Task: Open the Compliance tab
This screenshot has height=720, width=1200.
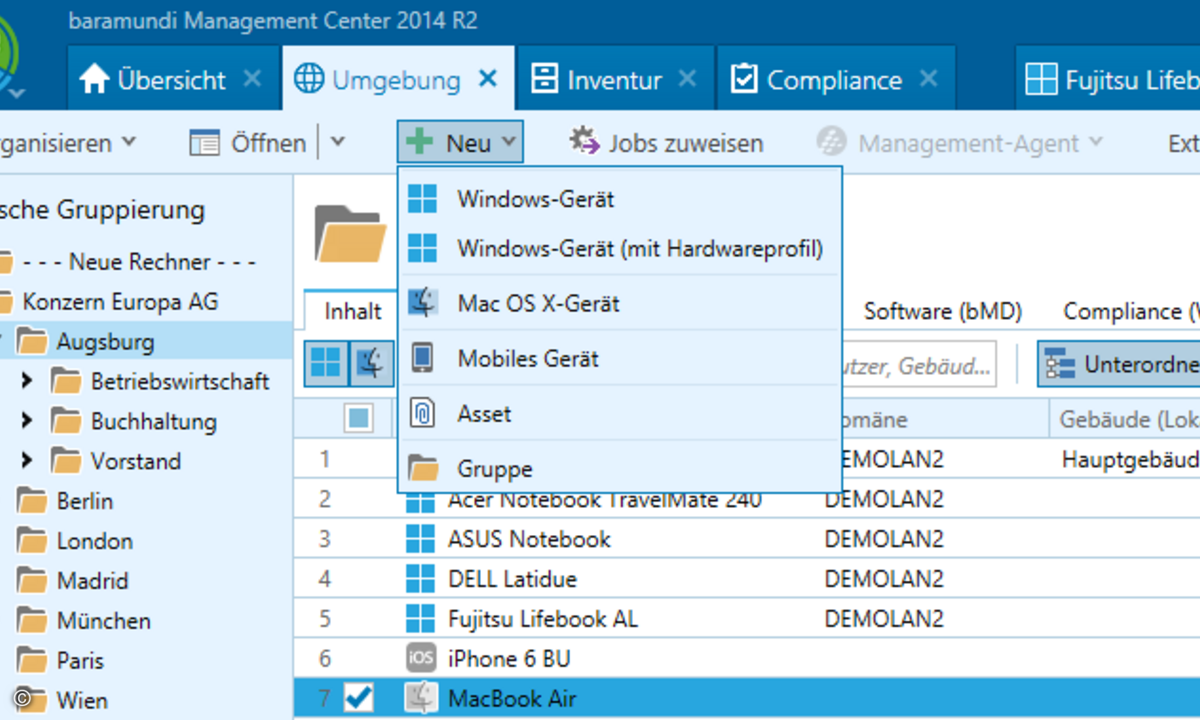Action: 834,80
